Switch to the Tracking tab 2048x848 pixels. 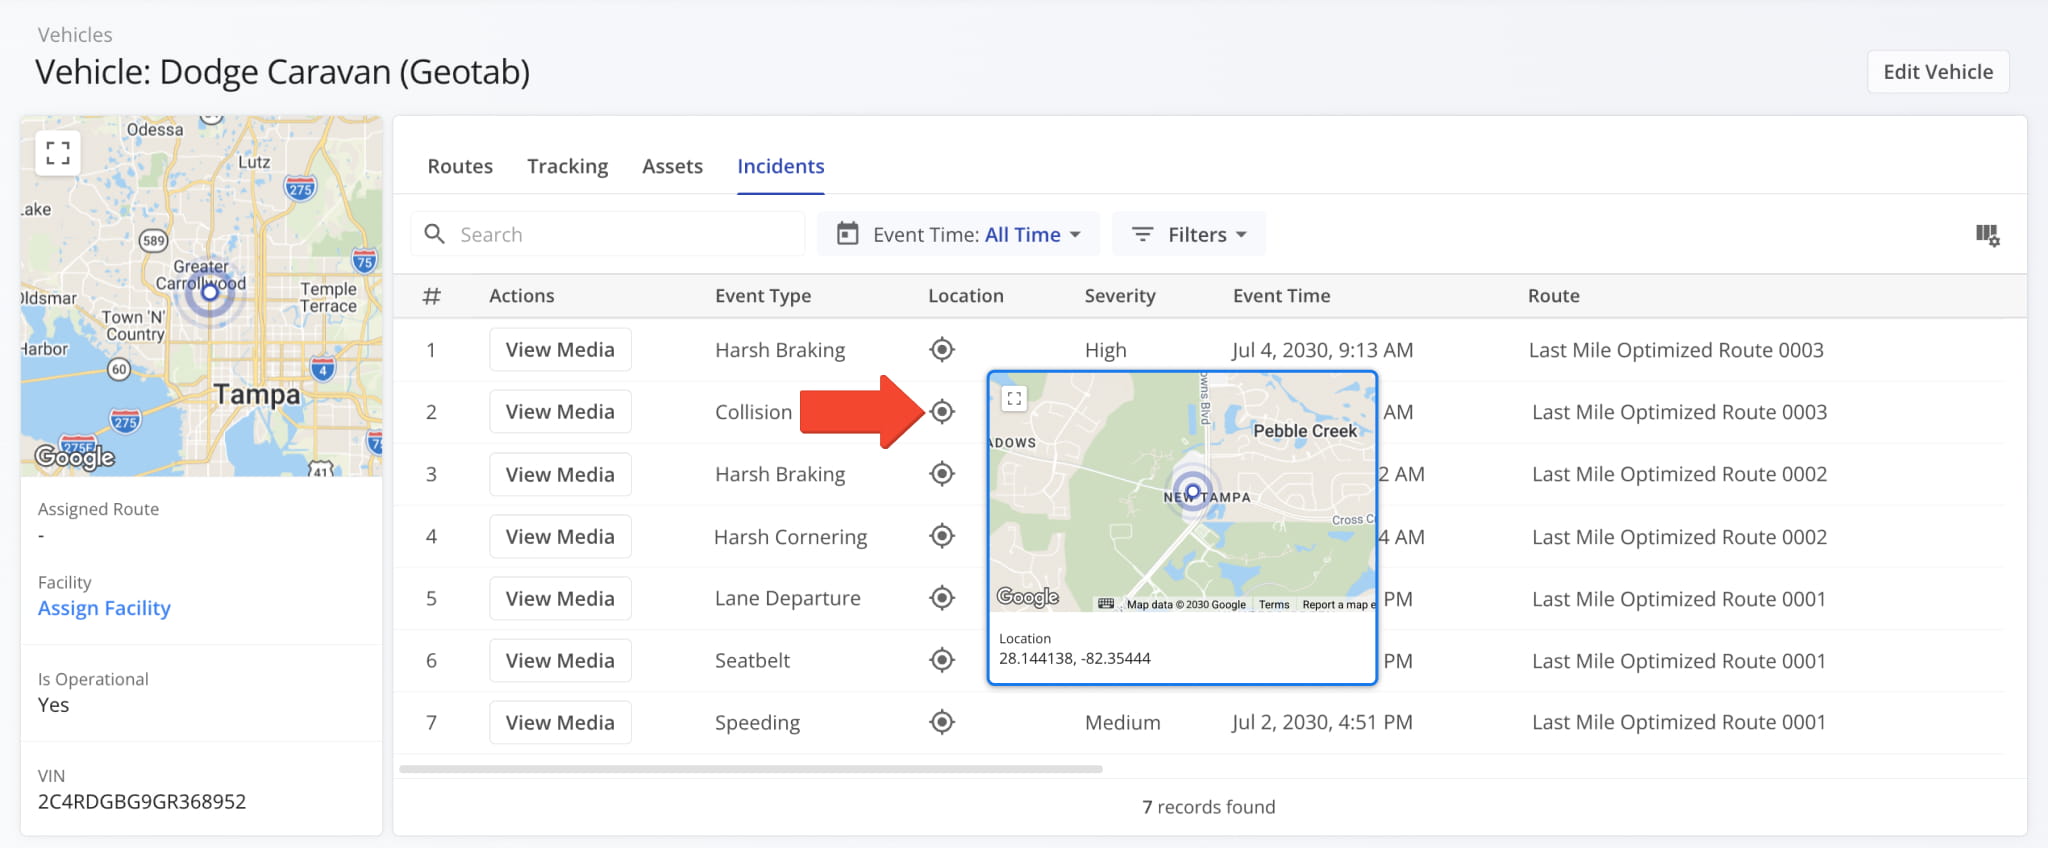click(x=568, y=166)
